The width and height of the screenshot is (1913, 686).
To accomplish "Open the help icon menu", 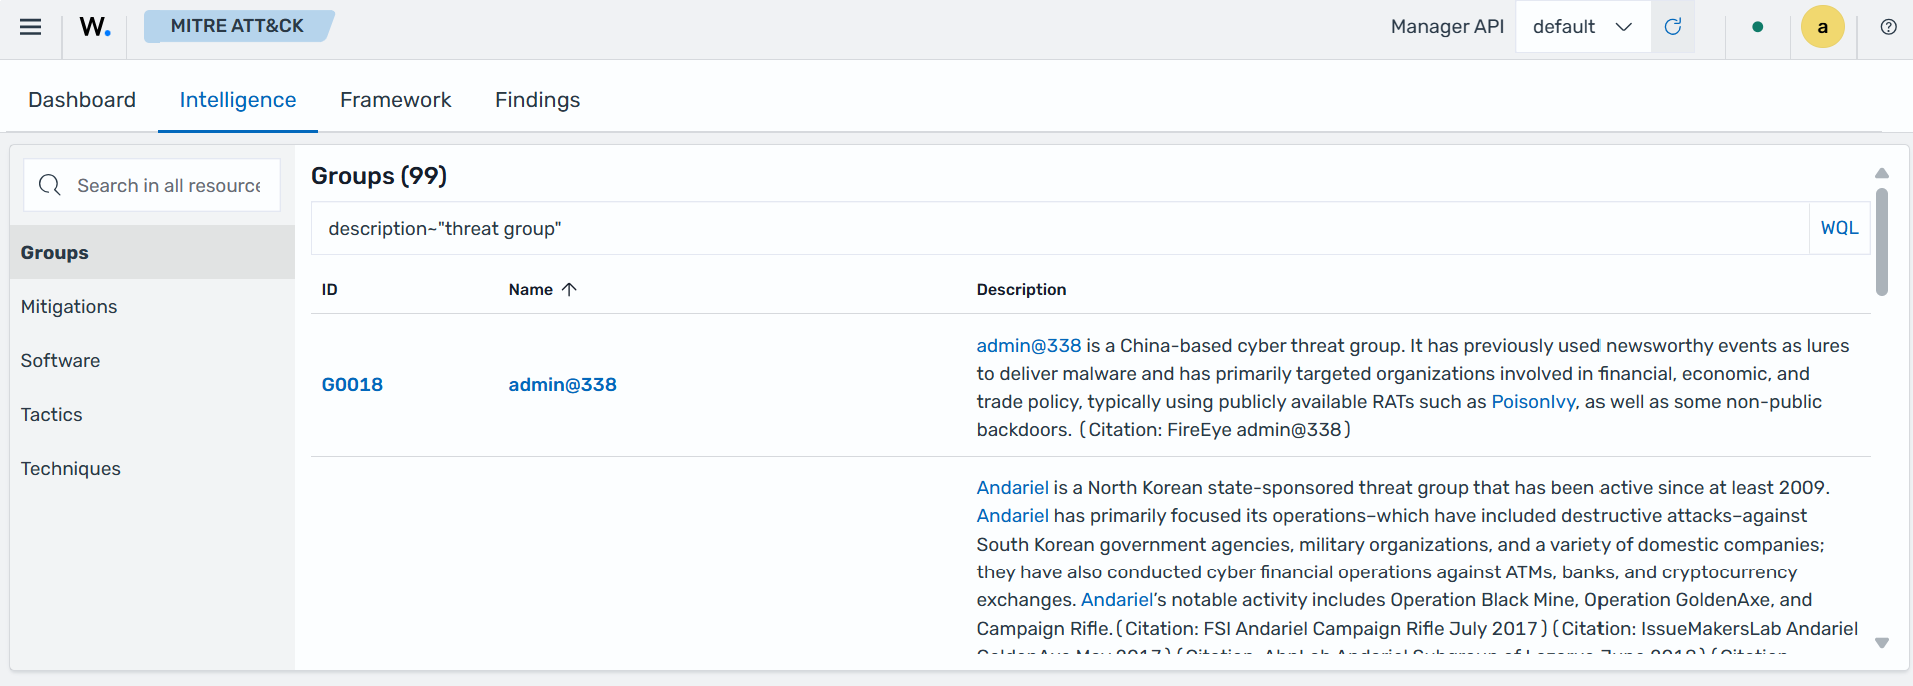I will tap(1888, 27).
